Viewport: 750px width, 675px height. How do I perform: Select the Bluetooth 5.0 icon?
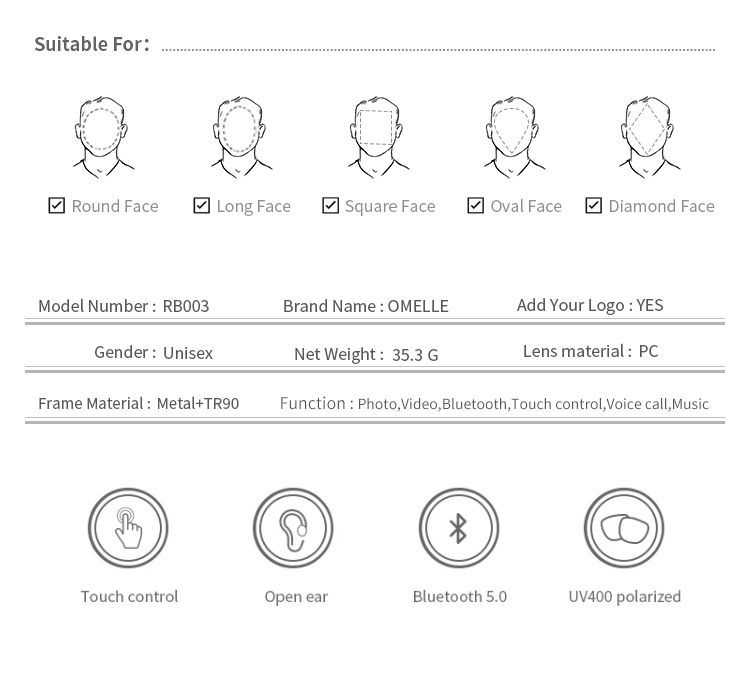tap(458, 528)
